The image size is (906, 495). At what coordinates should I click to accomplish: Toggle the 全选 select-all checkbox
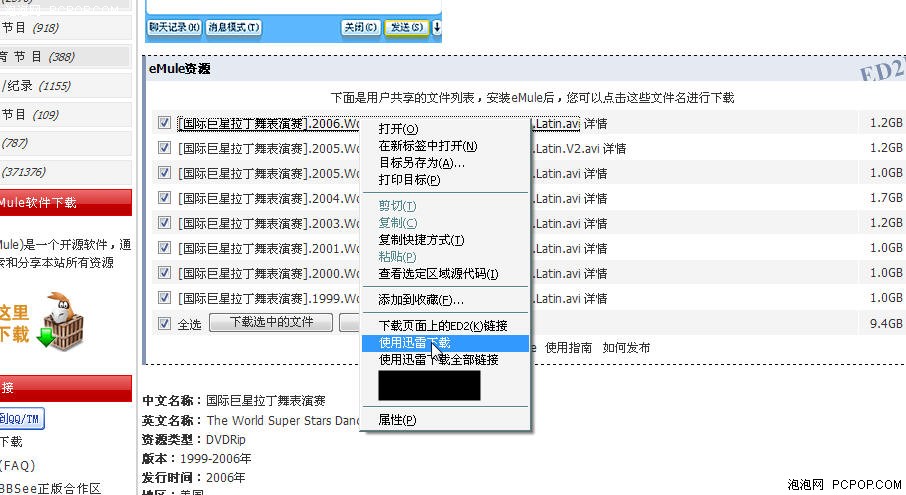pos(164,323)
